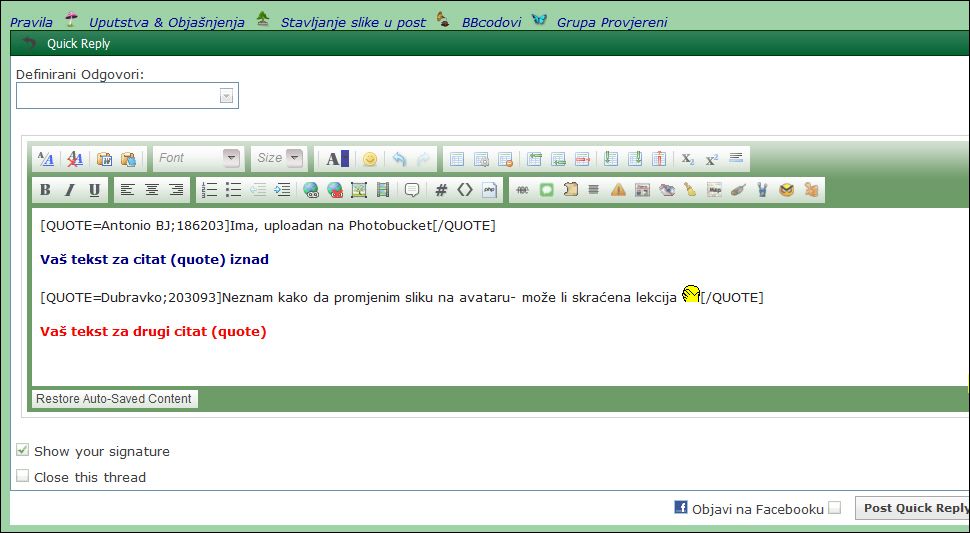Wrap selection in Quote tags

point(412,190)
